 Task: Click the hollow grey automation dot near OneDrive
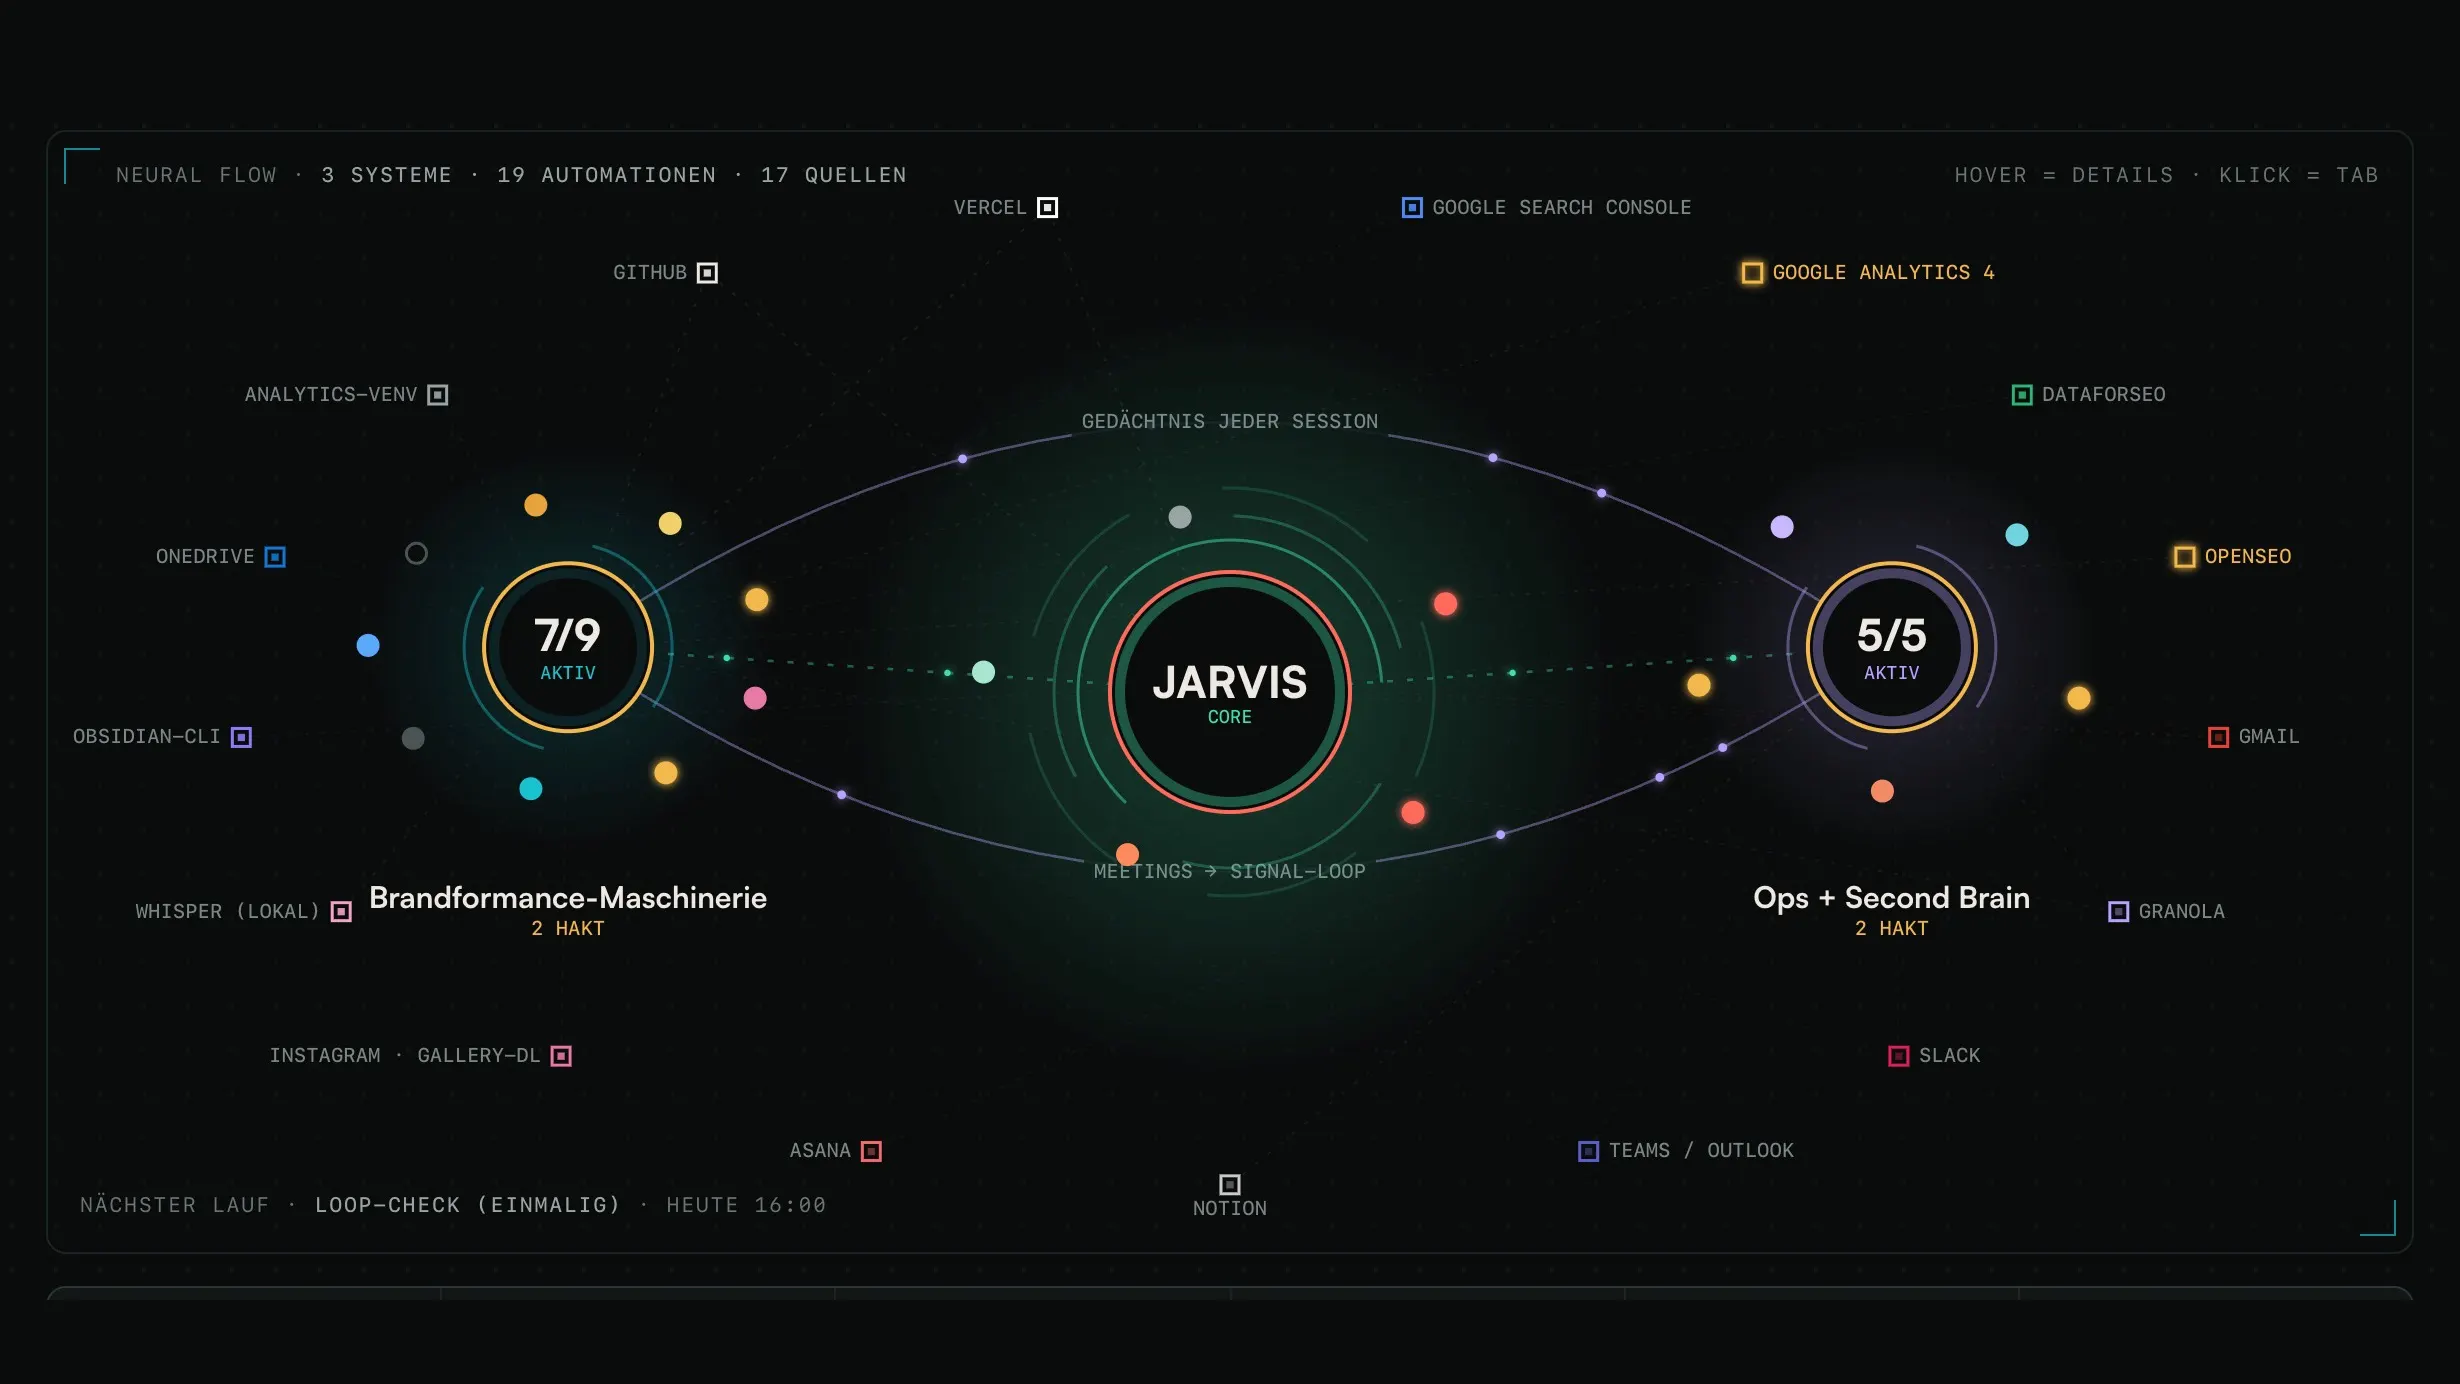tap(416, 553)
